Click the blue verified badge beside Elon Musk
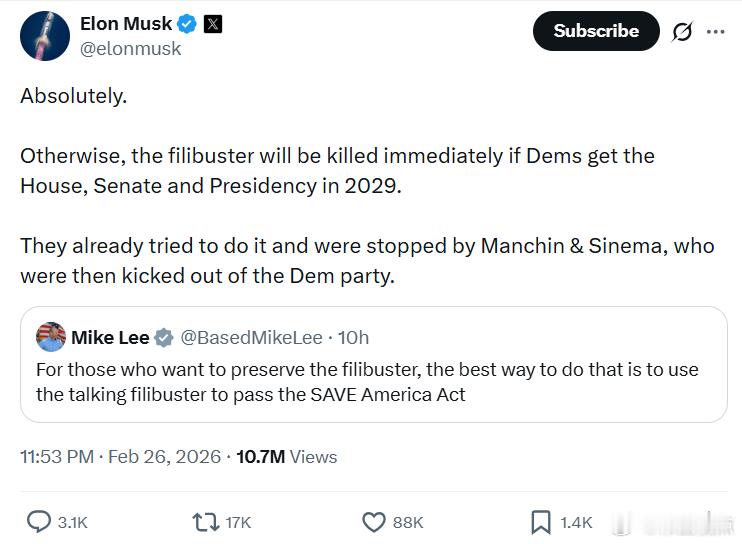Viewport: 742px width, 544px height. [186, 23]
